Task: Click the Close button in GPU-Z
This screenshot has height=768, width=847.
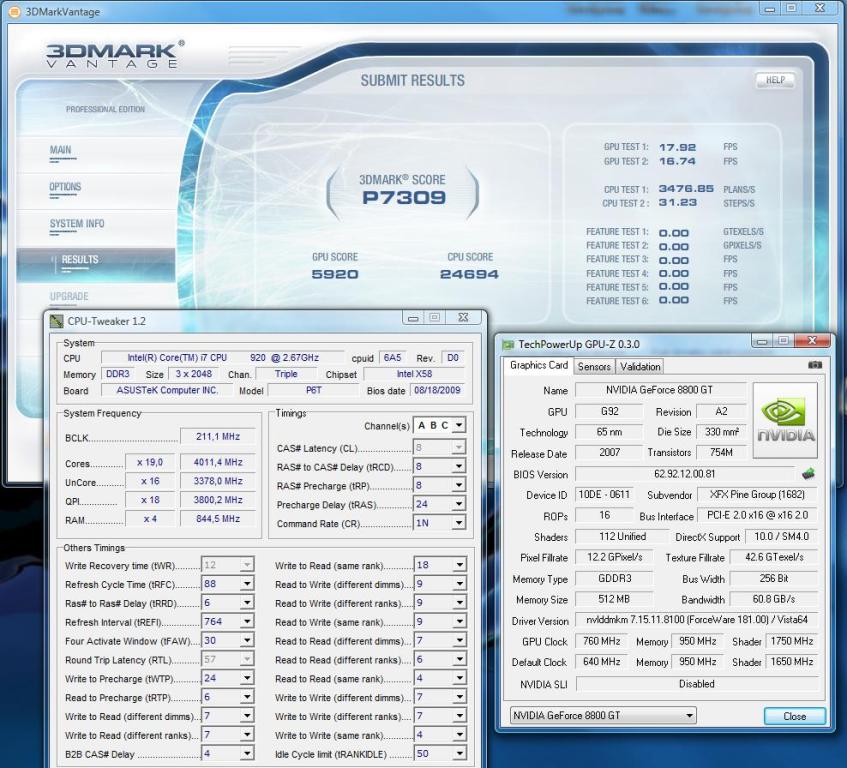Action: click(795, 716)
